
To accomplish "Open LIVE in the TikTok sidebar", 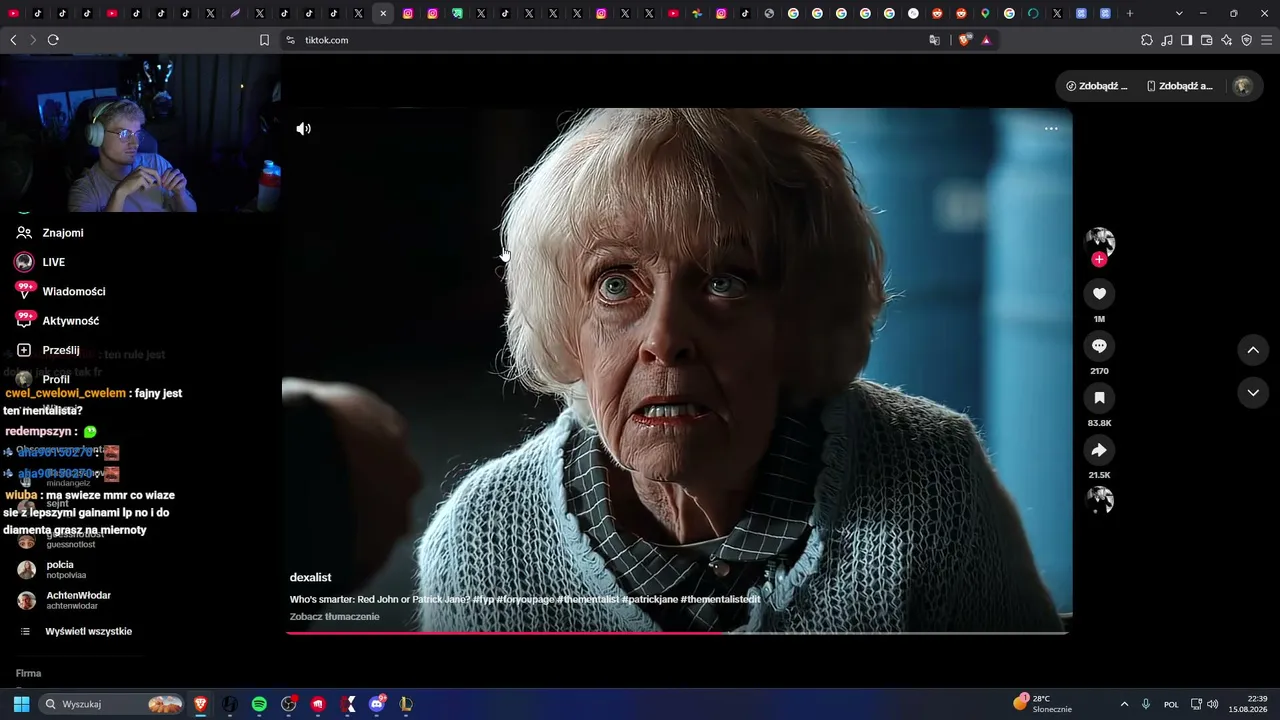I will coord(40,262).
